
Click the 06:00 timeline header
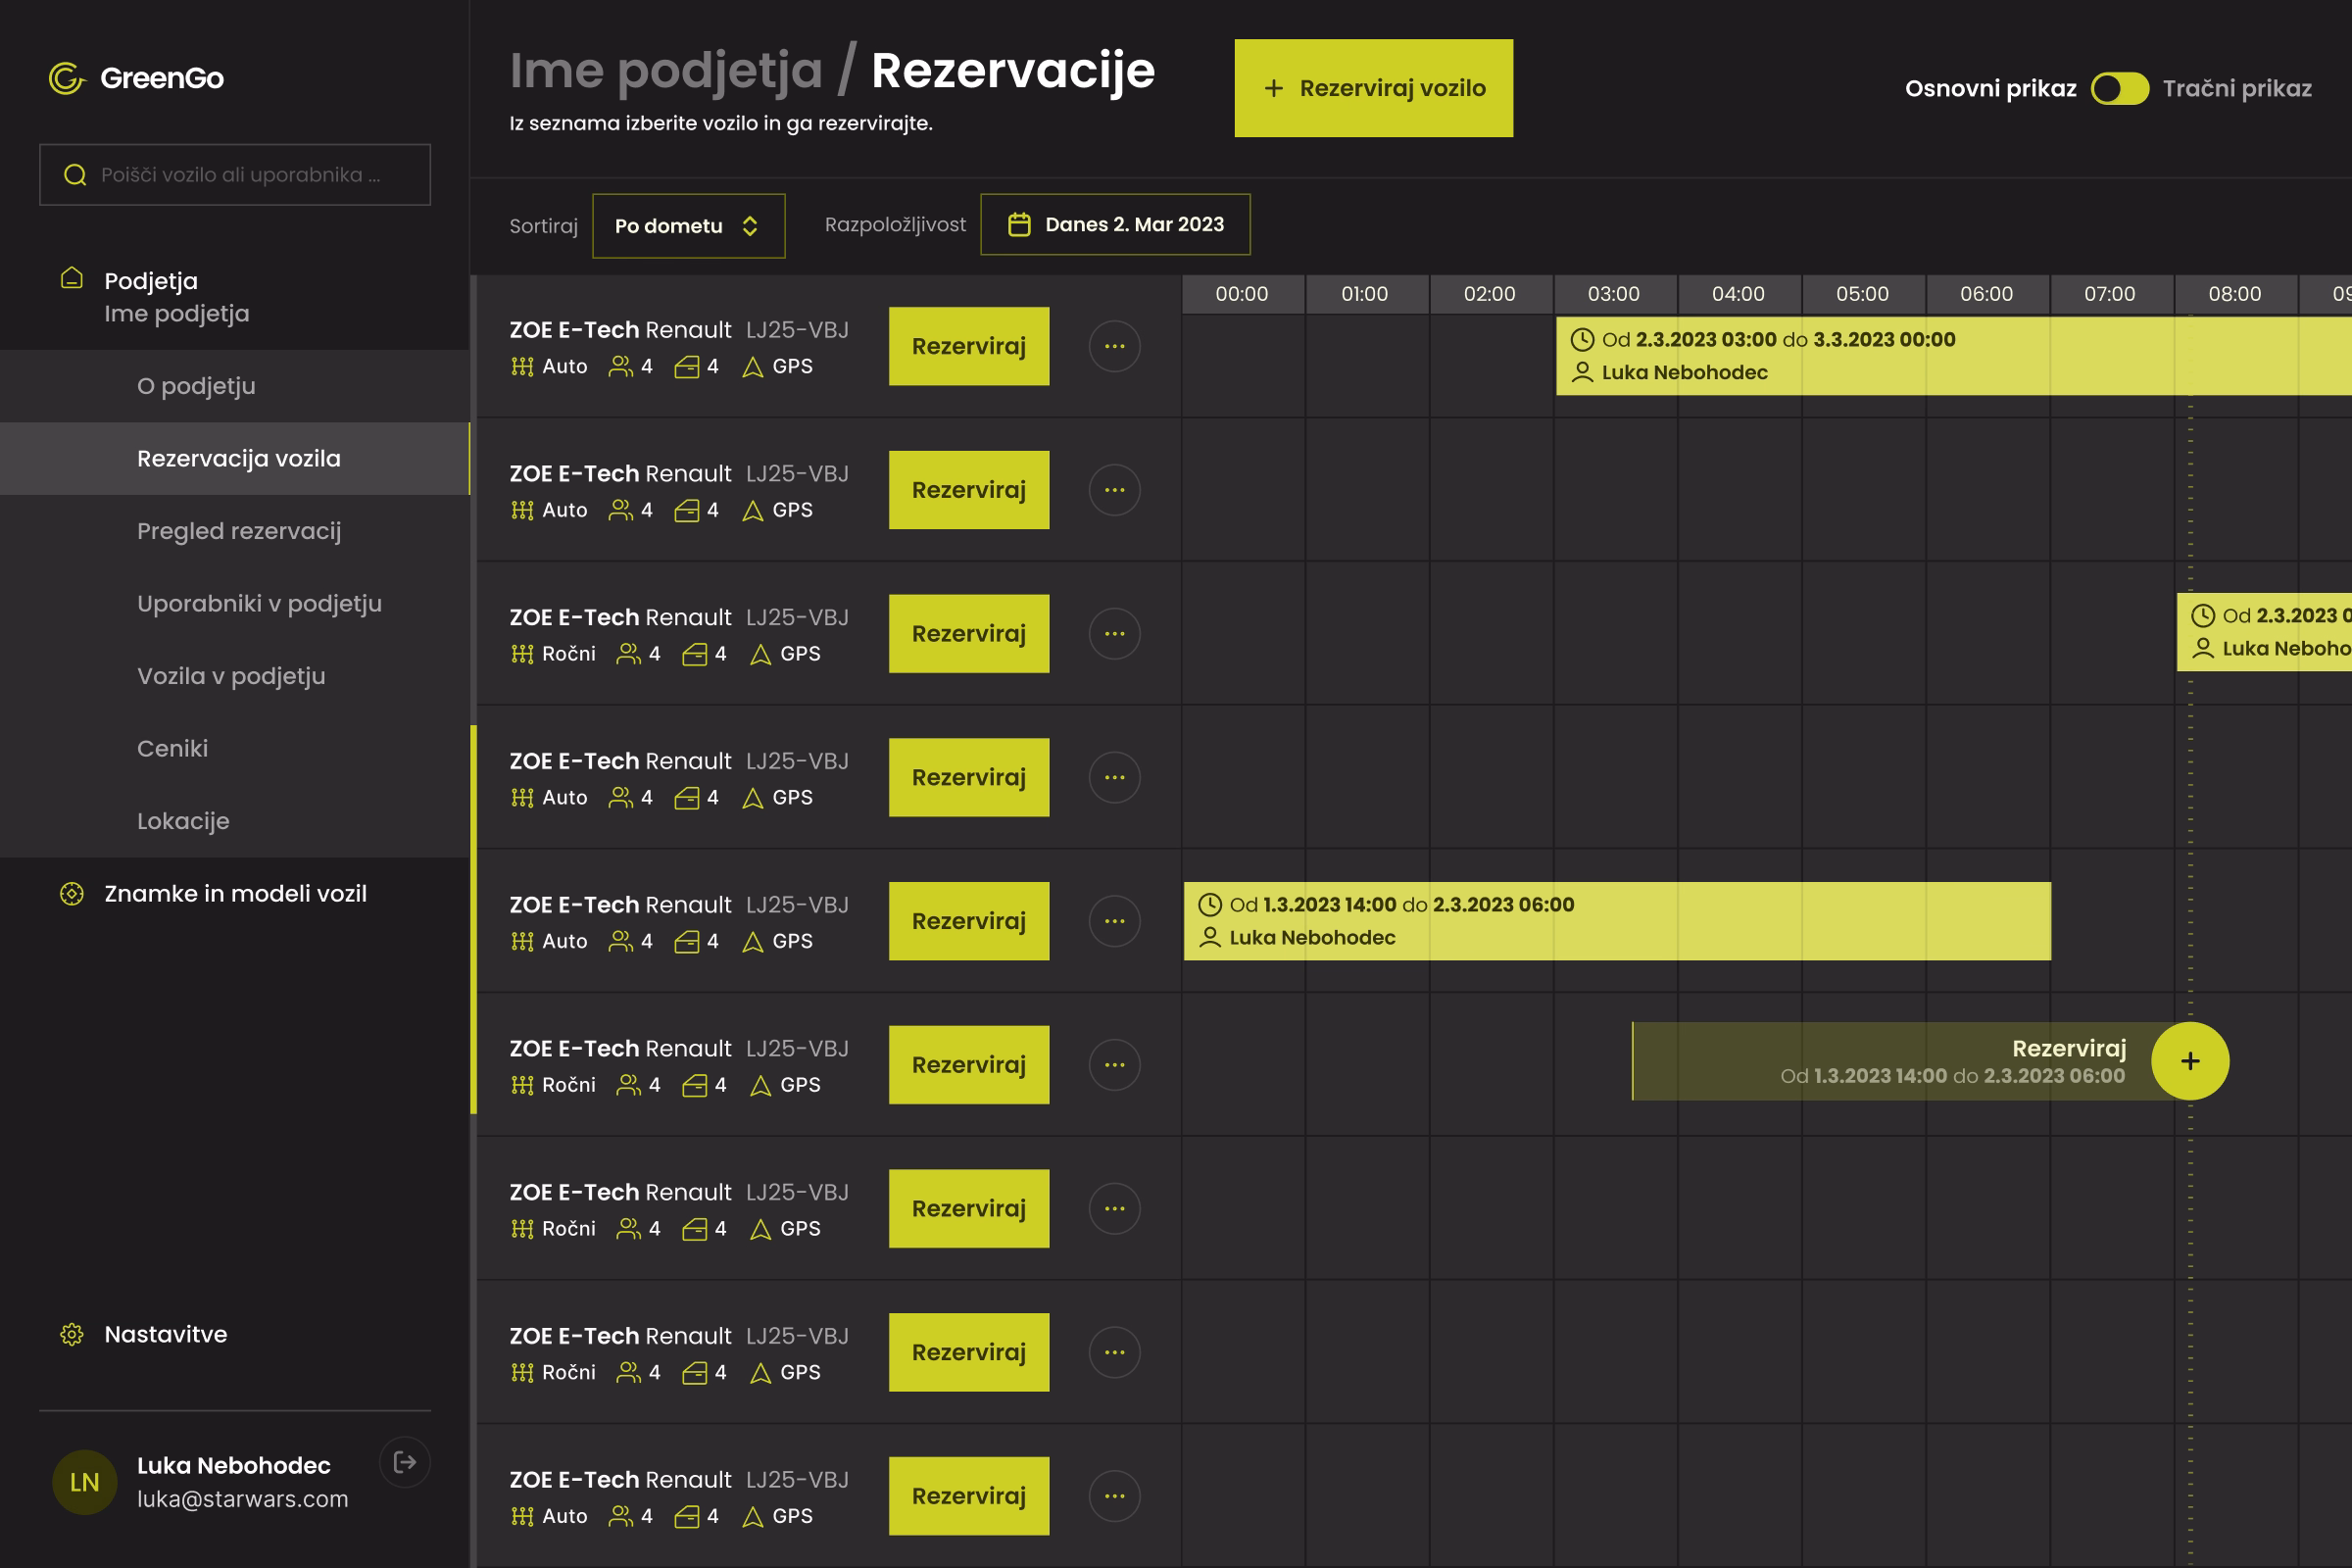tap(1986, 294)
